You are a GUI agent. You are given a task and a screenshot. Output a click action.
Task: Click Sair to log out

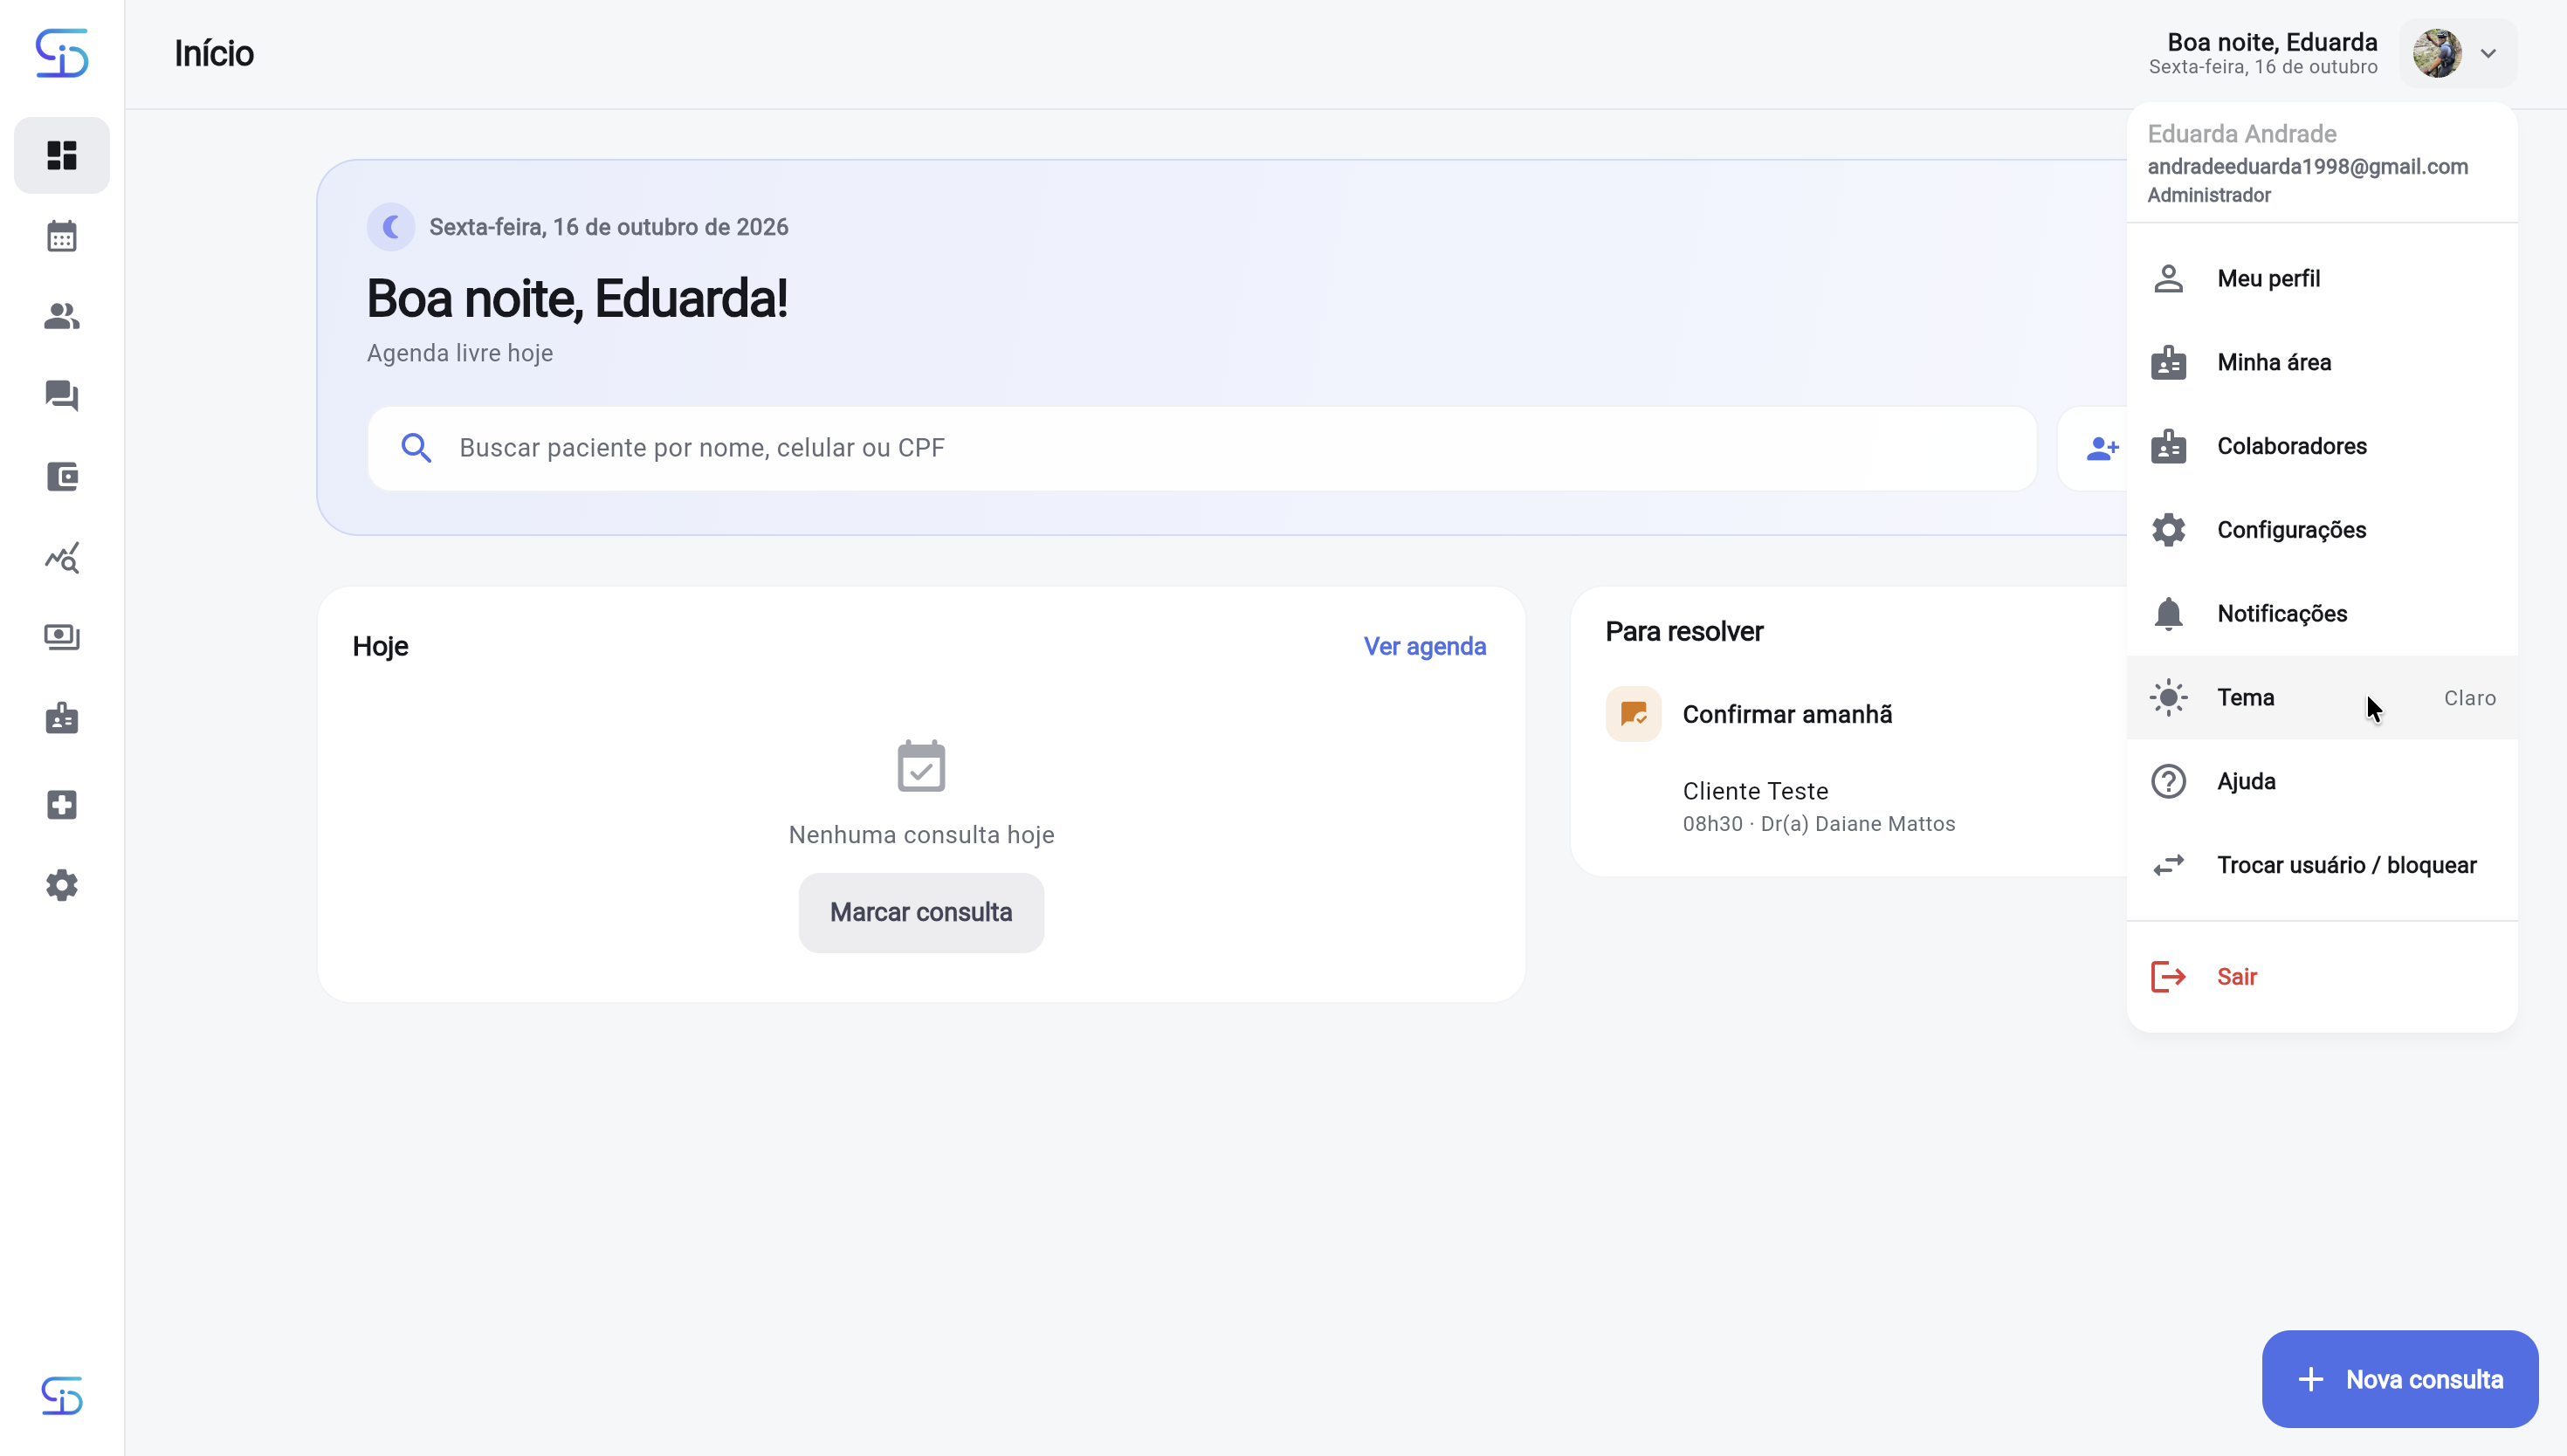click(x=2321, y=977)
